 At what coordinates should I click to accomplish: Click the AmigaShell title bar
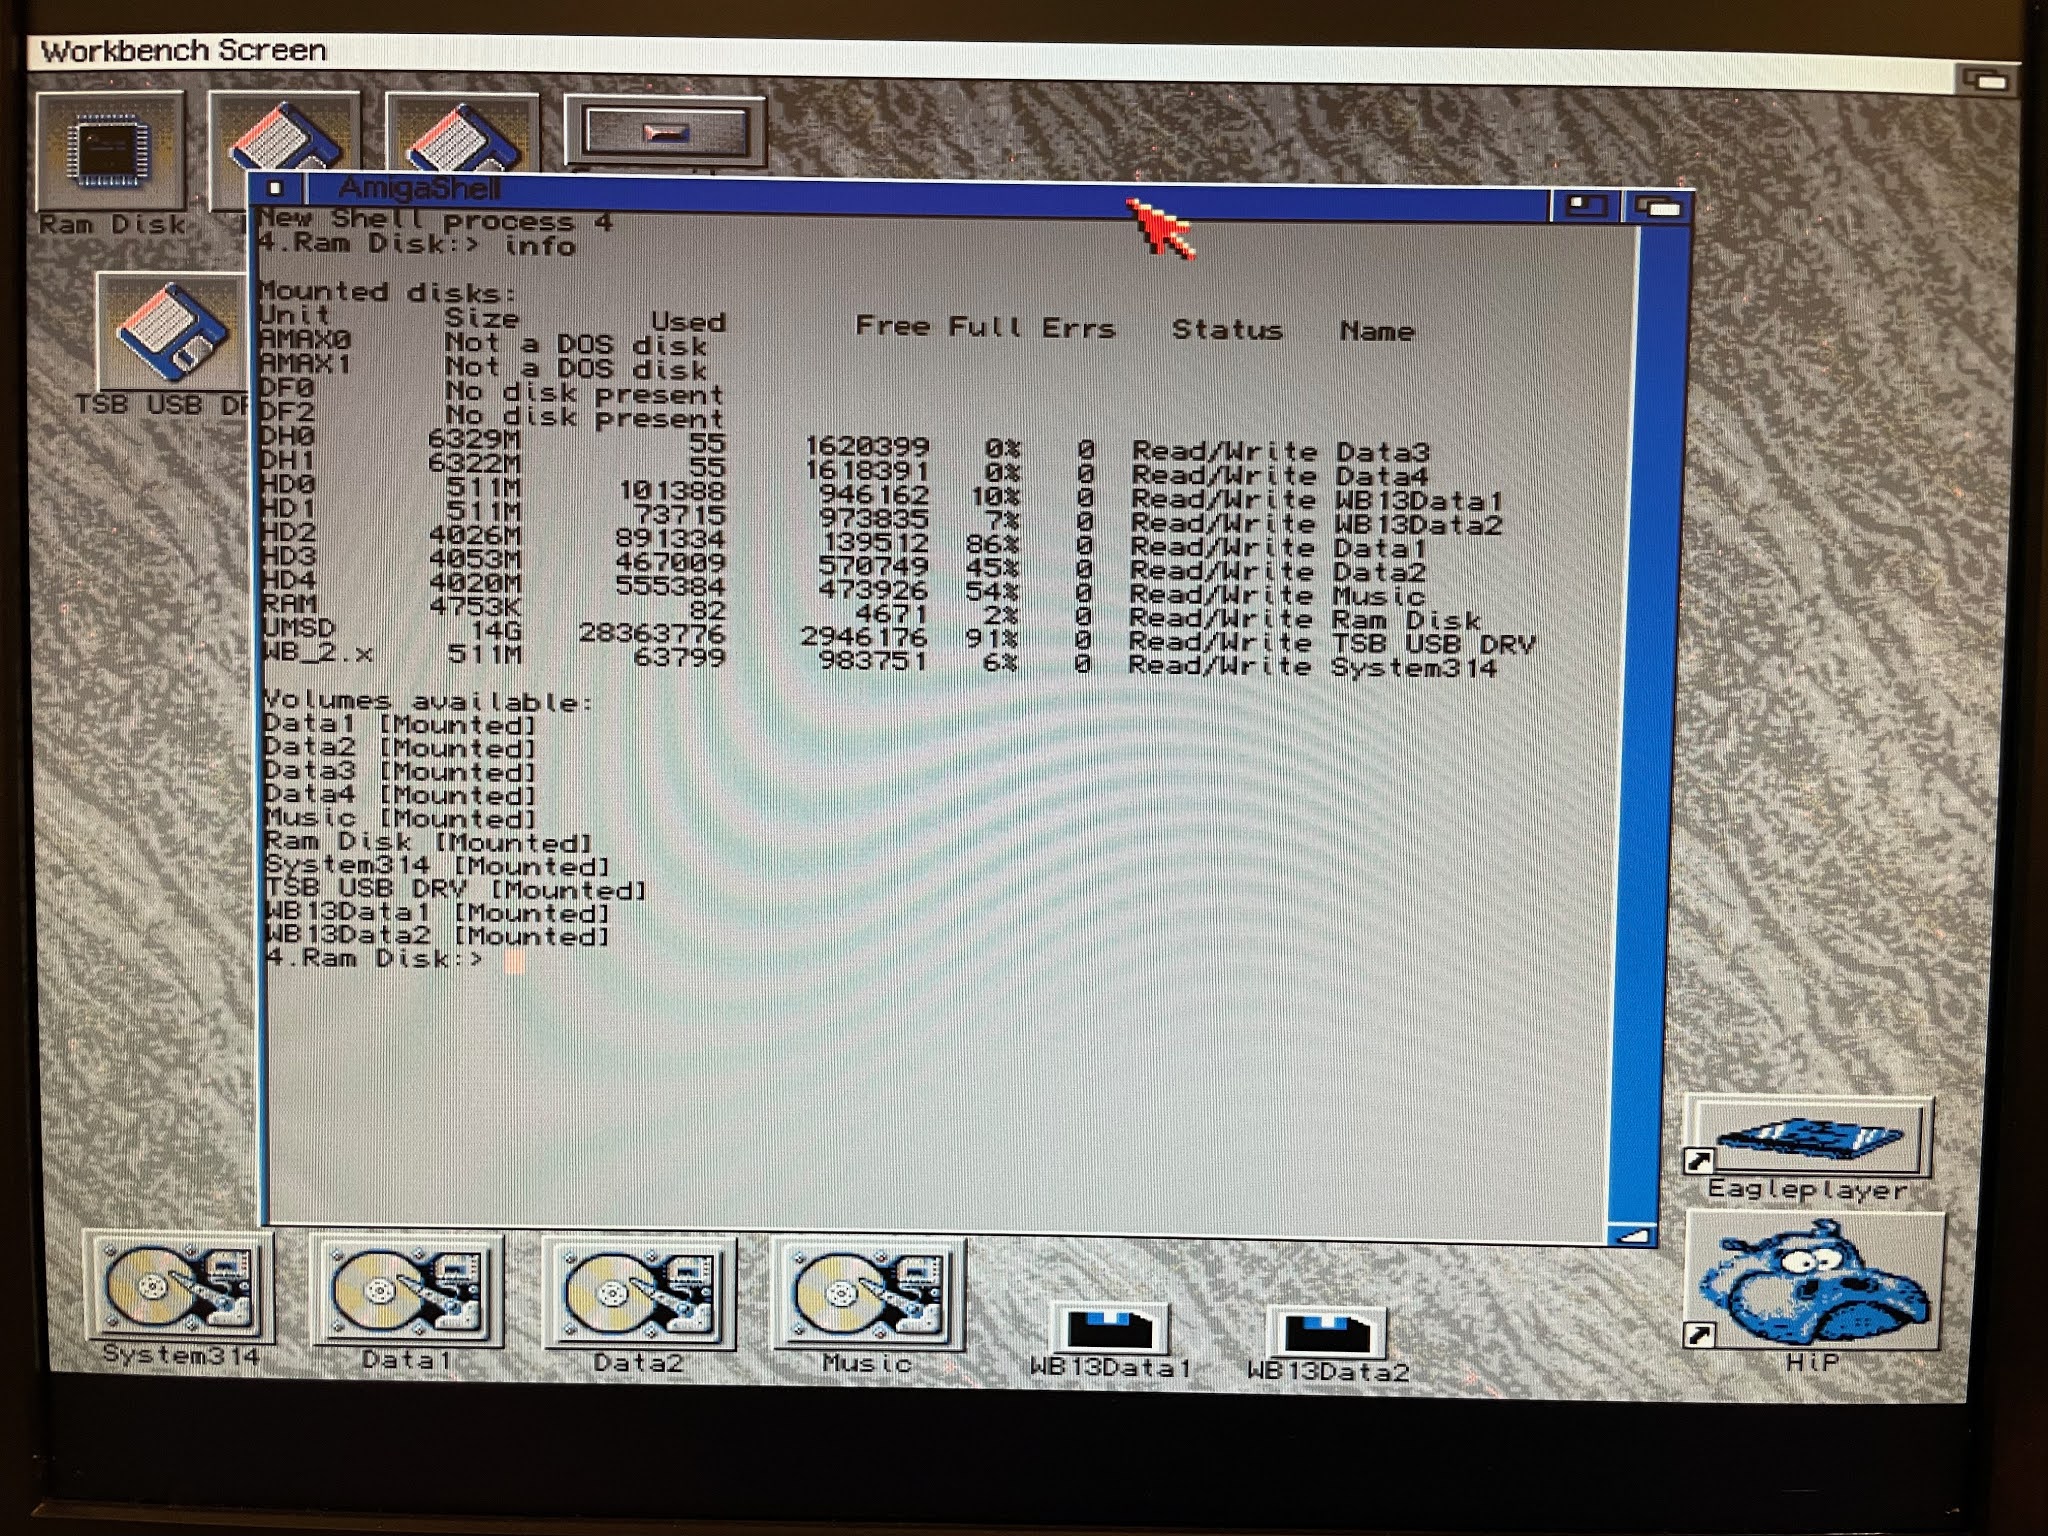(x=800, y=195)
